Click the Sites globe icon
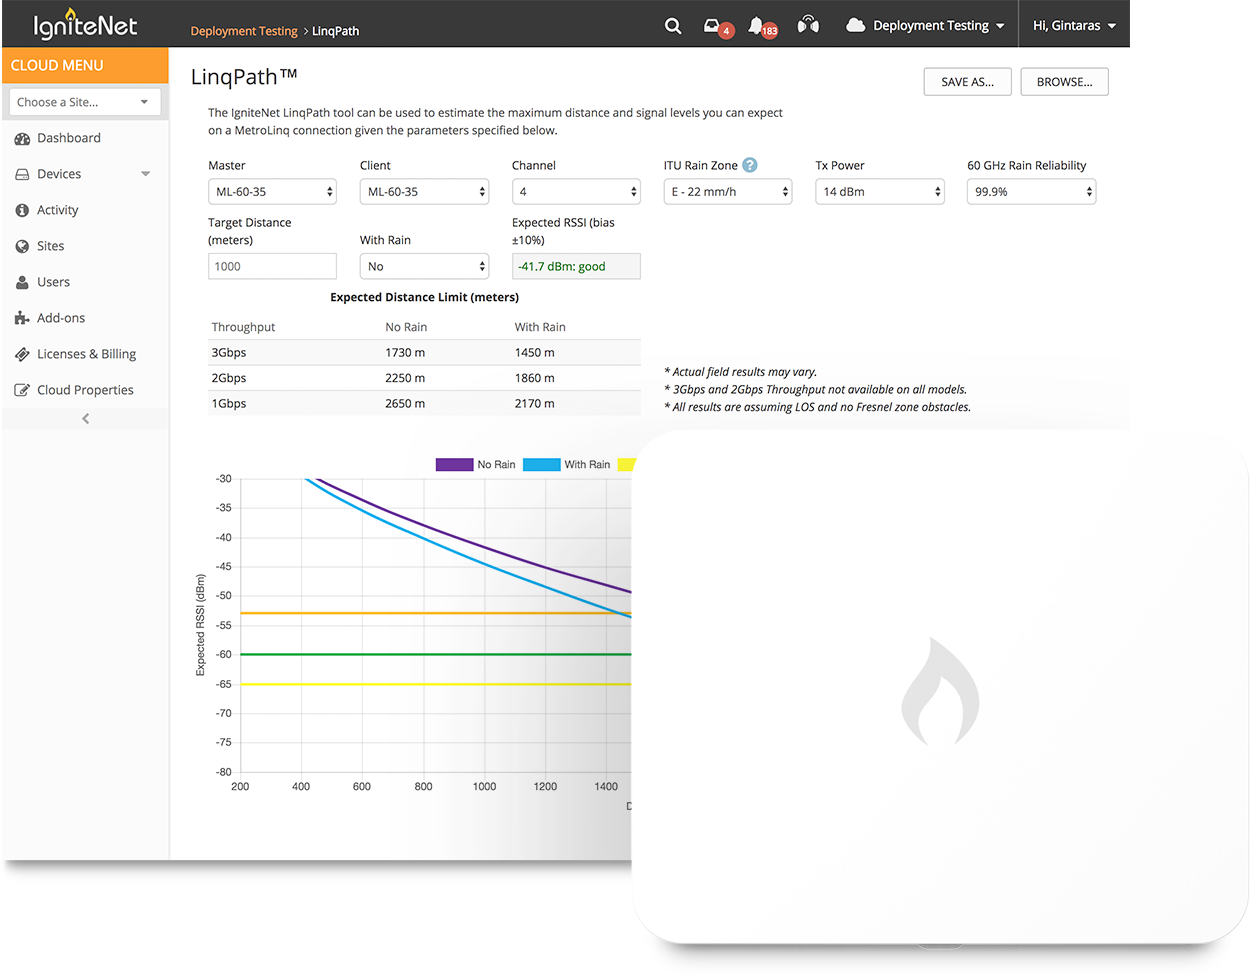 22,247
